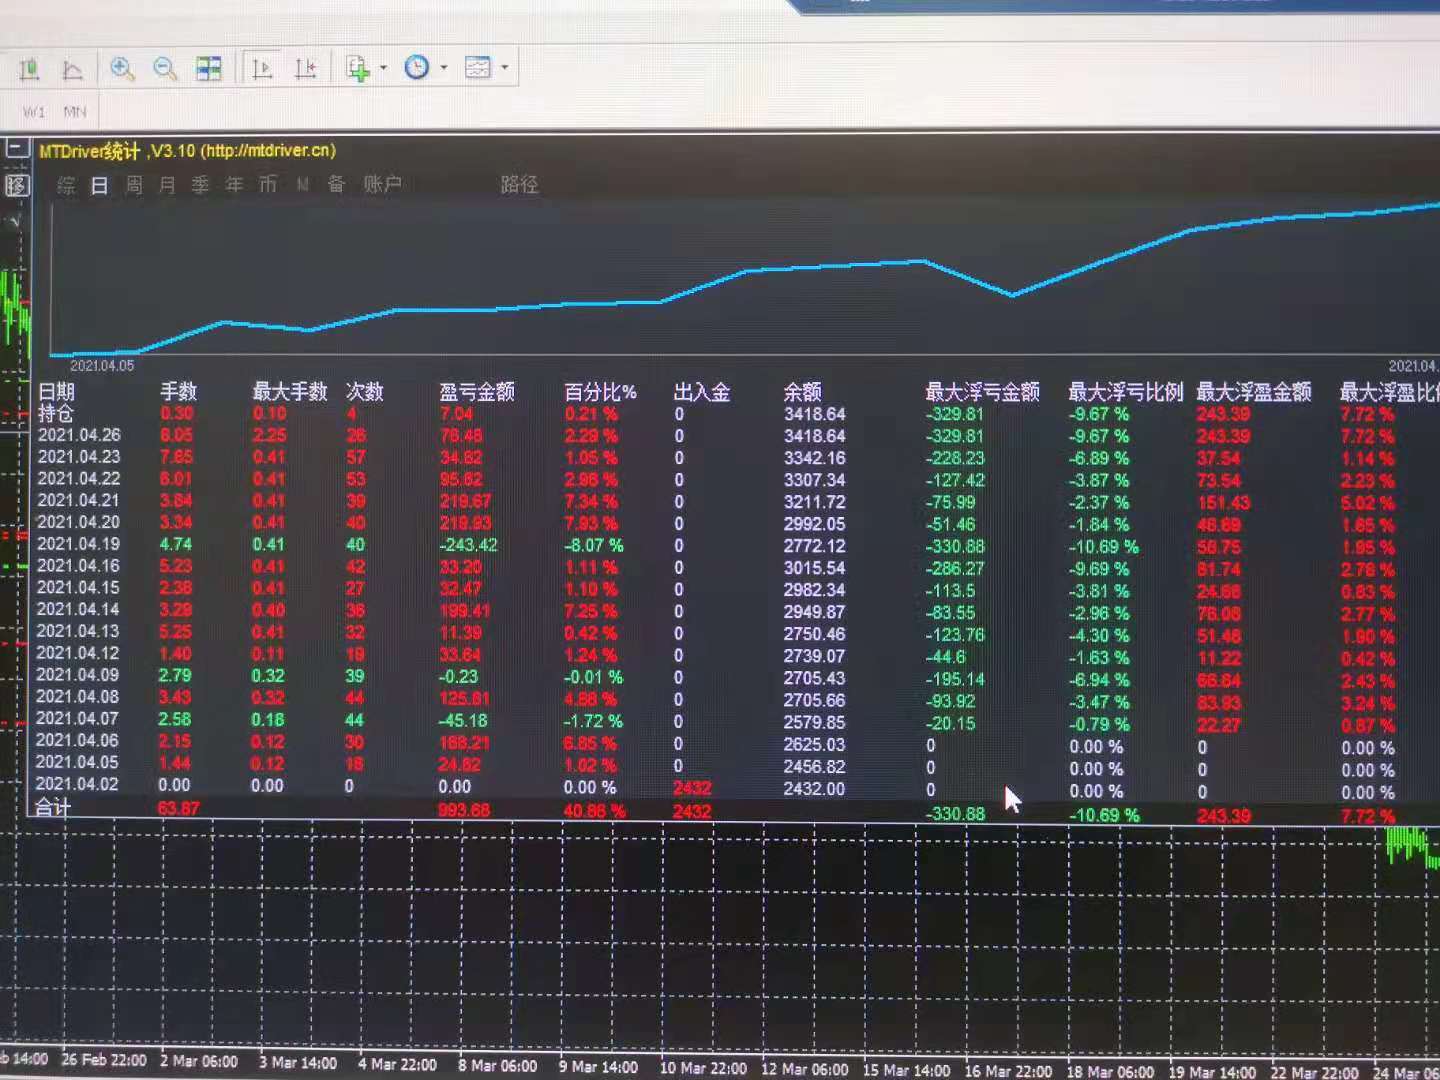The height and width of the screenshot is (1080, 1440).
Task: Expand the indicators dropdown arrow
Action: (x=383, y=68)
